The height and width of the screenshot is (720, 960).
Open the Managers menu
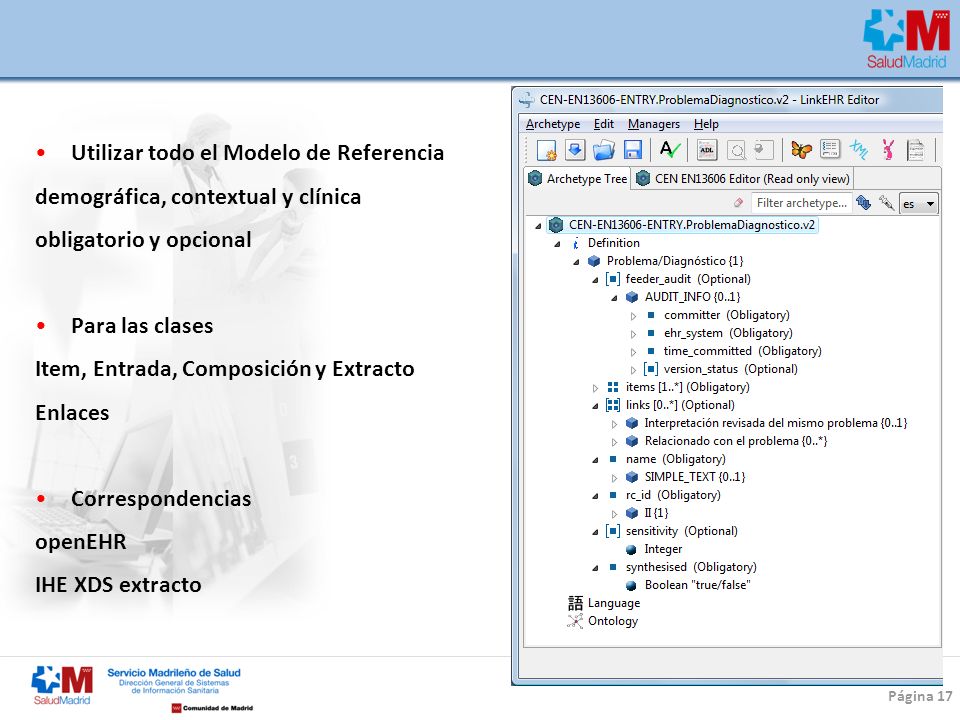tap(654, 124)
